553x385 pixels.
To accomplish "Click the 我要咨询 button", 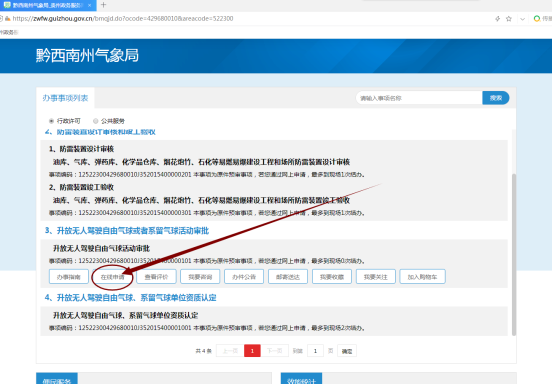I will 200,277.
